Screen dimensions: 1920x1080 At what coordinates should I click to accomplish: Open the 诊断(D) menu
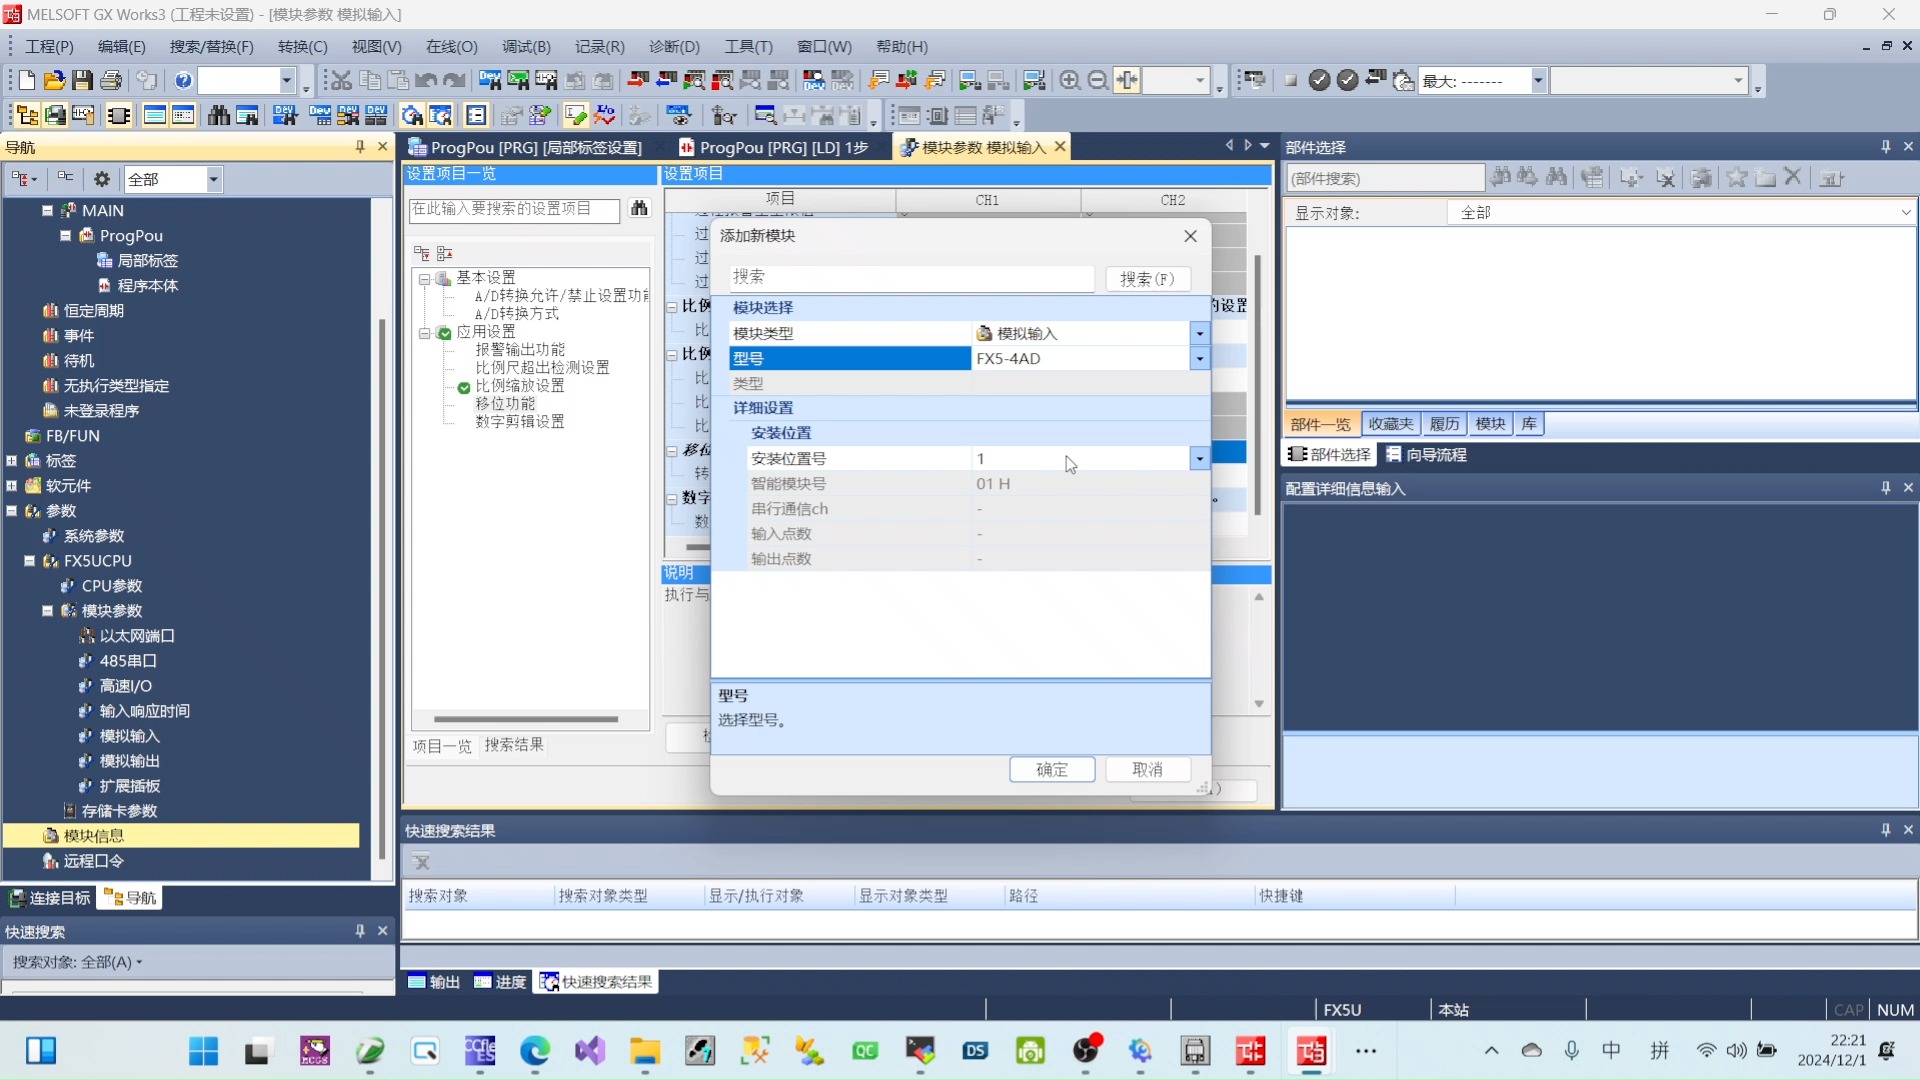pos(674,47)
